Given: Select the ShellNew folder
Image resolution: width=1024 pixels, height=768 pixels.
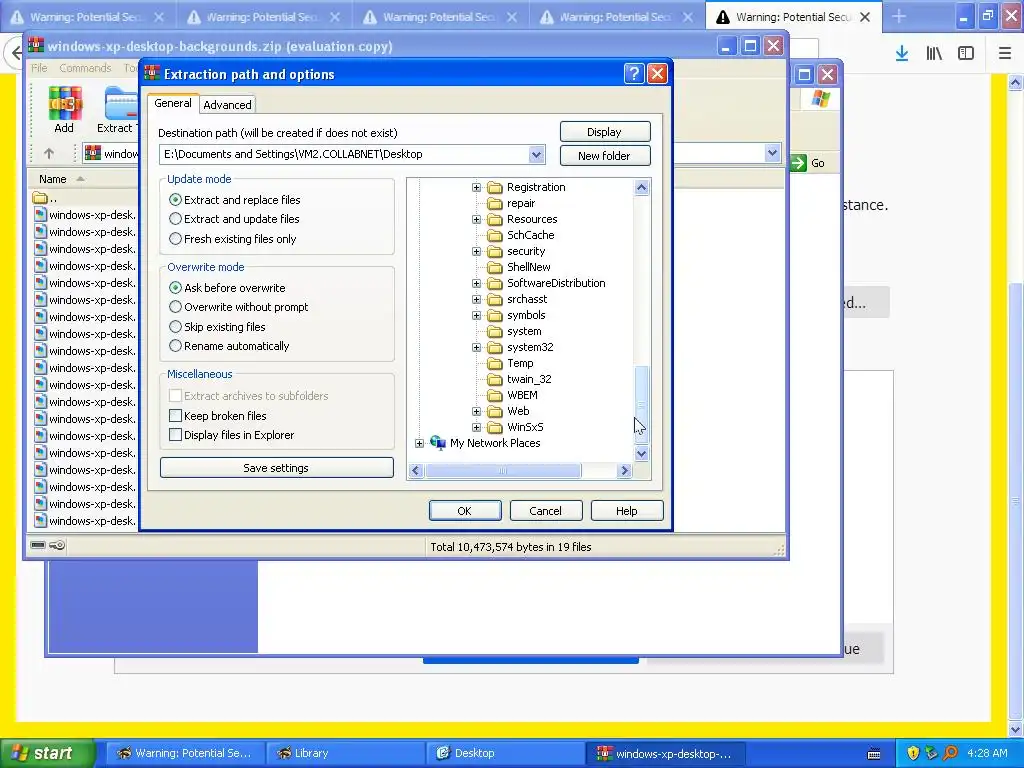Looking at the screenshot, I should [528, 267].
